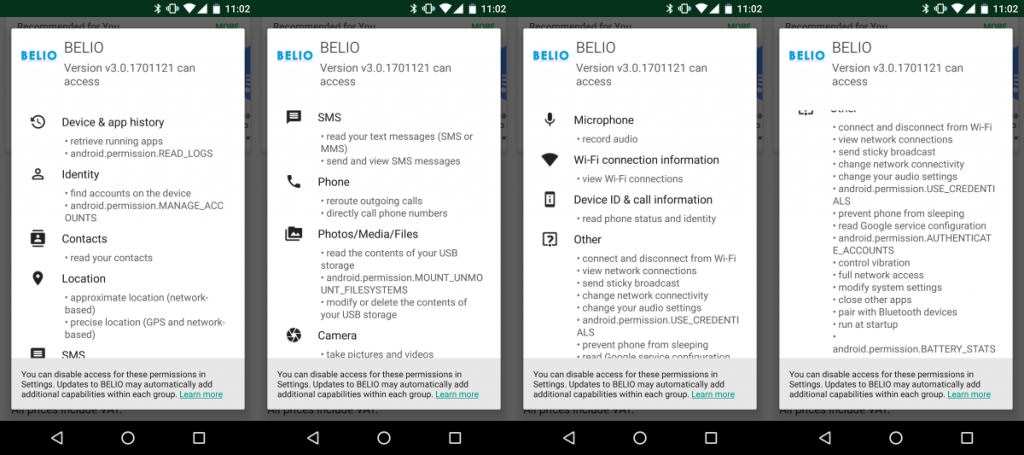Select 'pair with Bluetooth devices' permission
Screen dimensions: 1024x455
pos(897,313)
